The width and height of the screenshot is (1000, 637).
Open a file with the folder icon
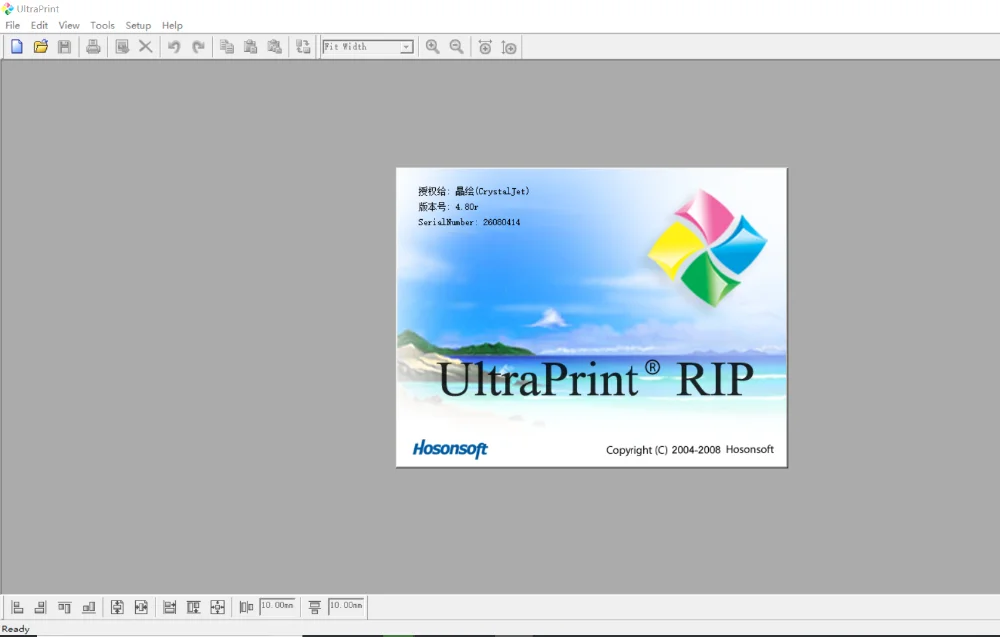(41, 47)
